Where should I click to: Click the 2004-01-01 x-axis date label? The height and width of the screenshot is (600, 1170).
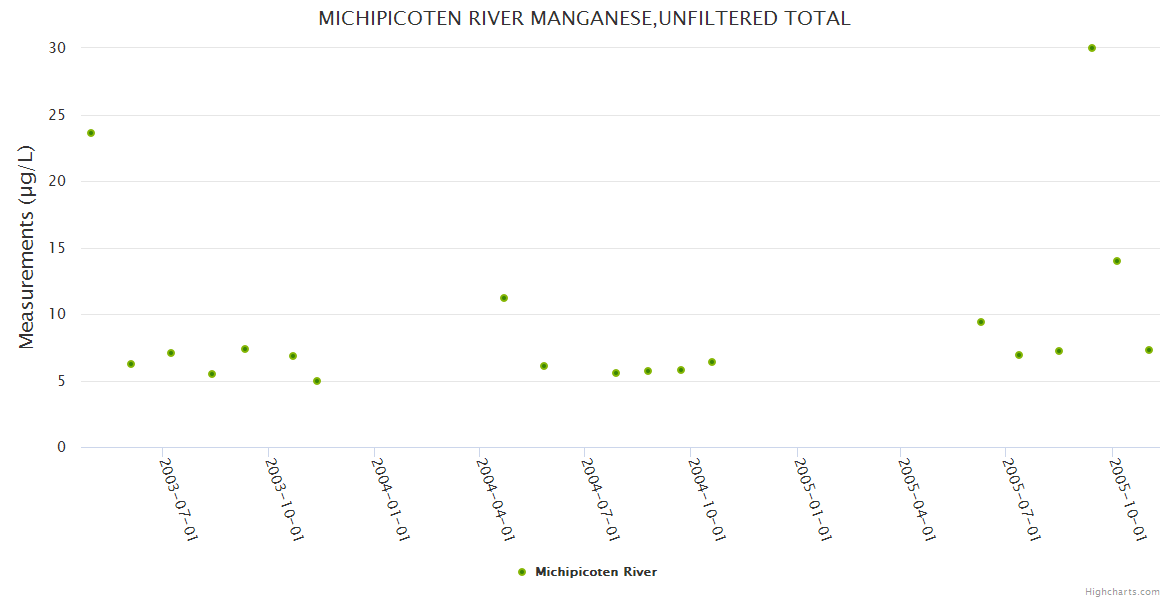[391, 499]
